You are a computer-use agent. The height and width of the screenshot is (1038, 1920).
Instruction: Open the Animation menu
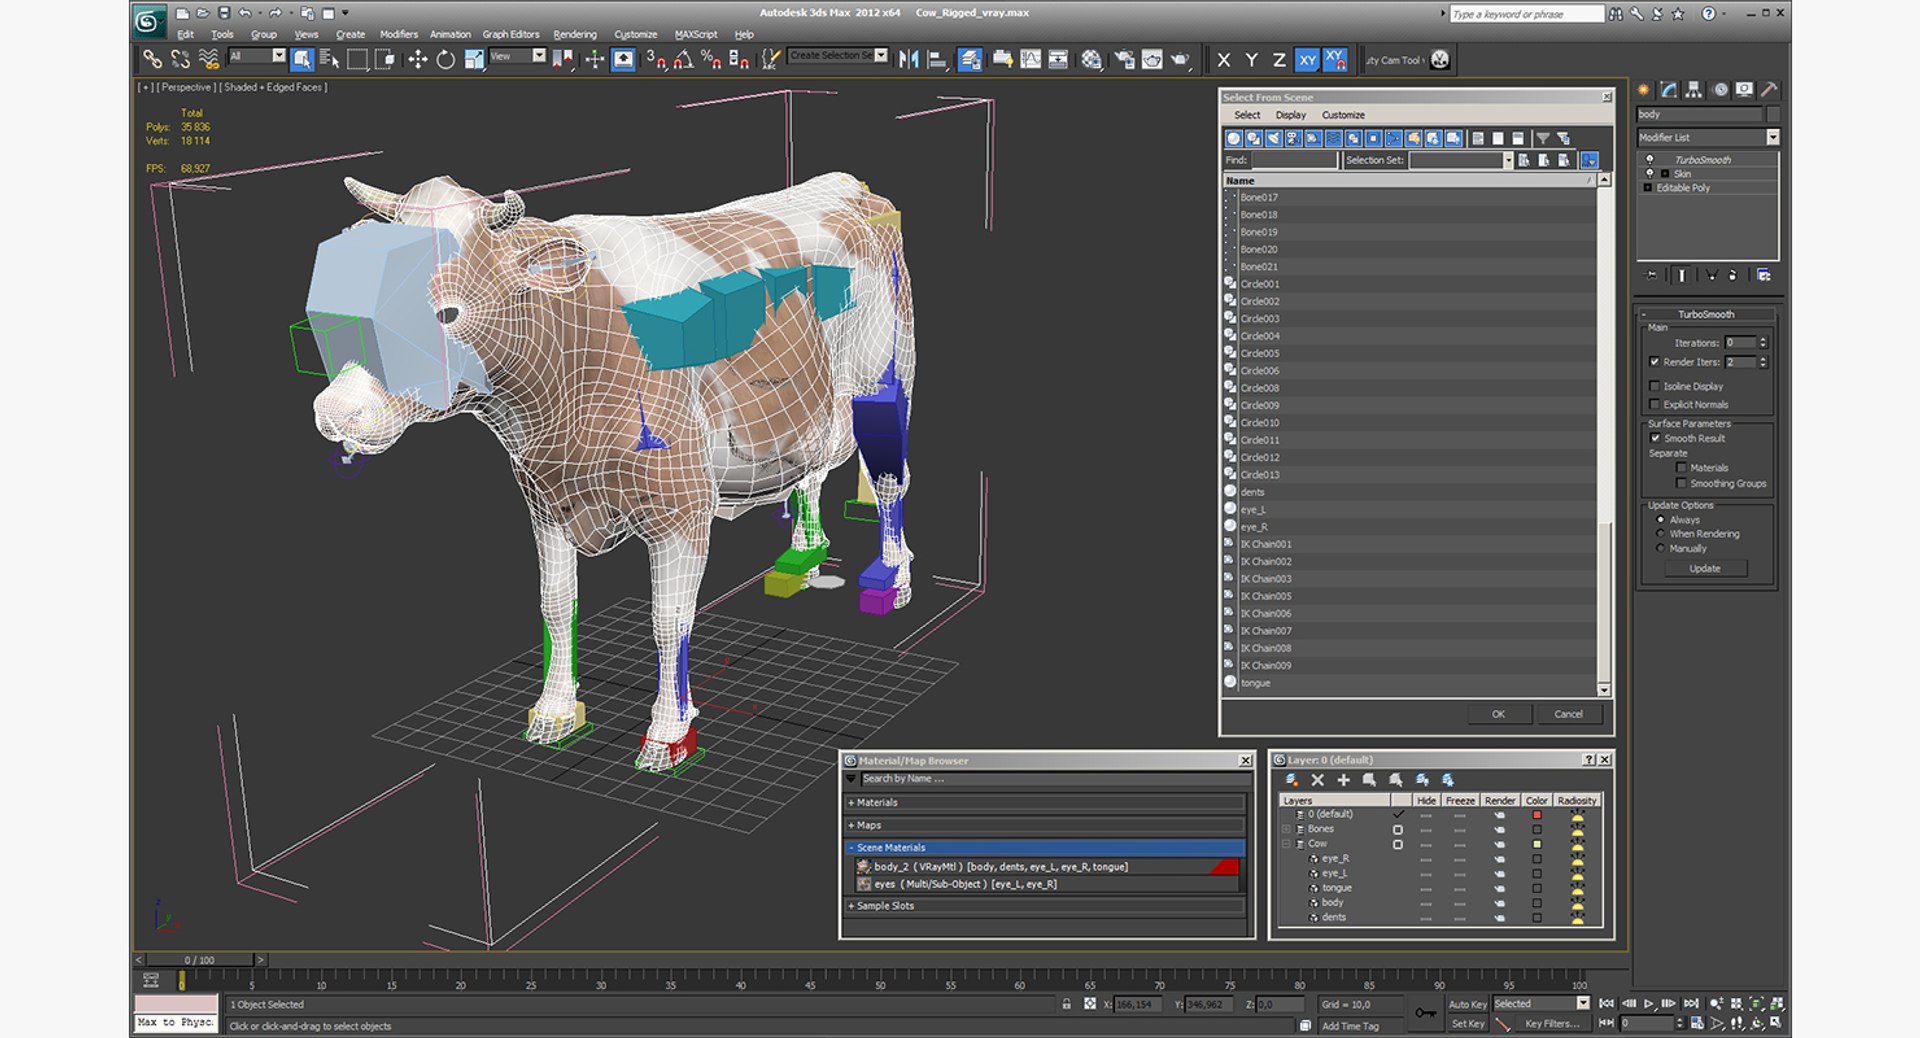click(x=450, y=34)
